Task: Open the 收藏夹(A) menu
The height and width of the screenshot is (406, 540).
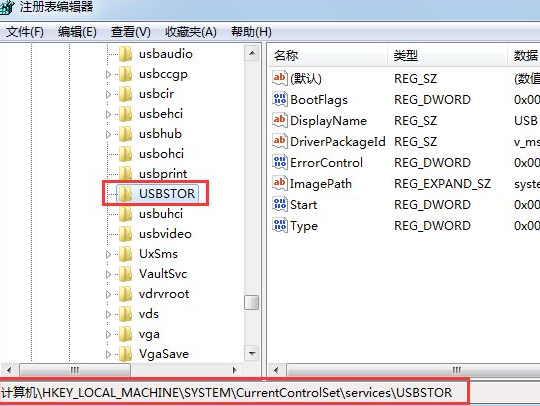Action: (191, 32)
